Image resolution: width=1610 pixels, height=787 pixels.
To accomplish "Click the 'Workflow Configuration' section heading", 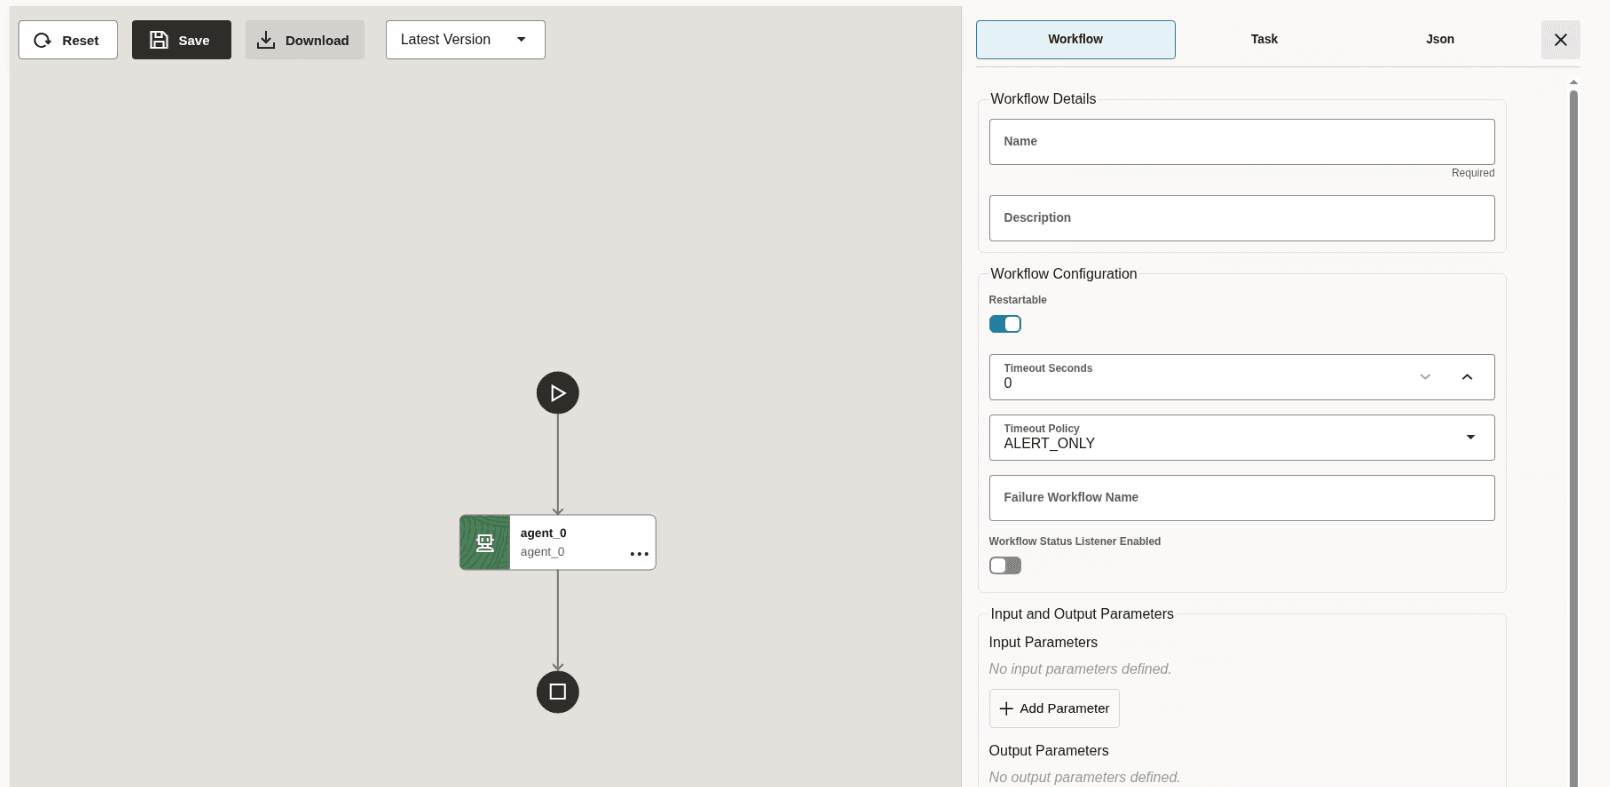I will click(1063, 274).
